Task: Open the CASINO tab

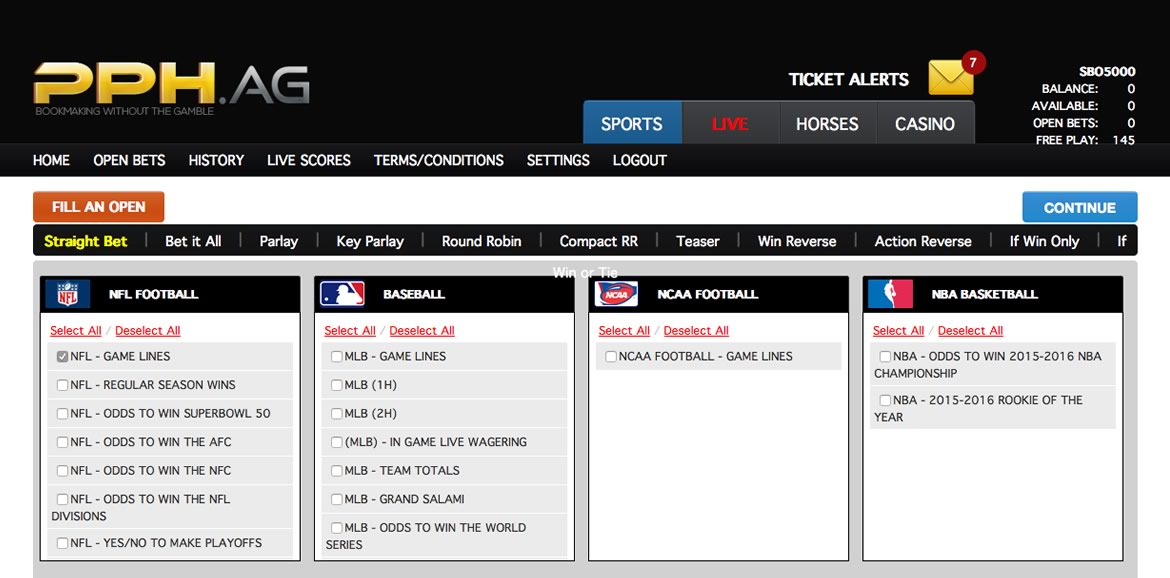Action: (x=925, y=123)
